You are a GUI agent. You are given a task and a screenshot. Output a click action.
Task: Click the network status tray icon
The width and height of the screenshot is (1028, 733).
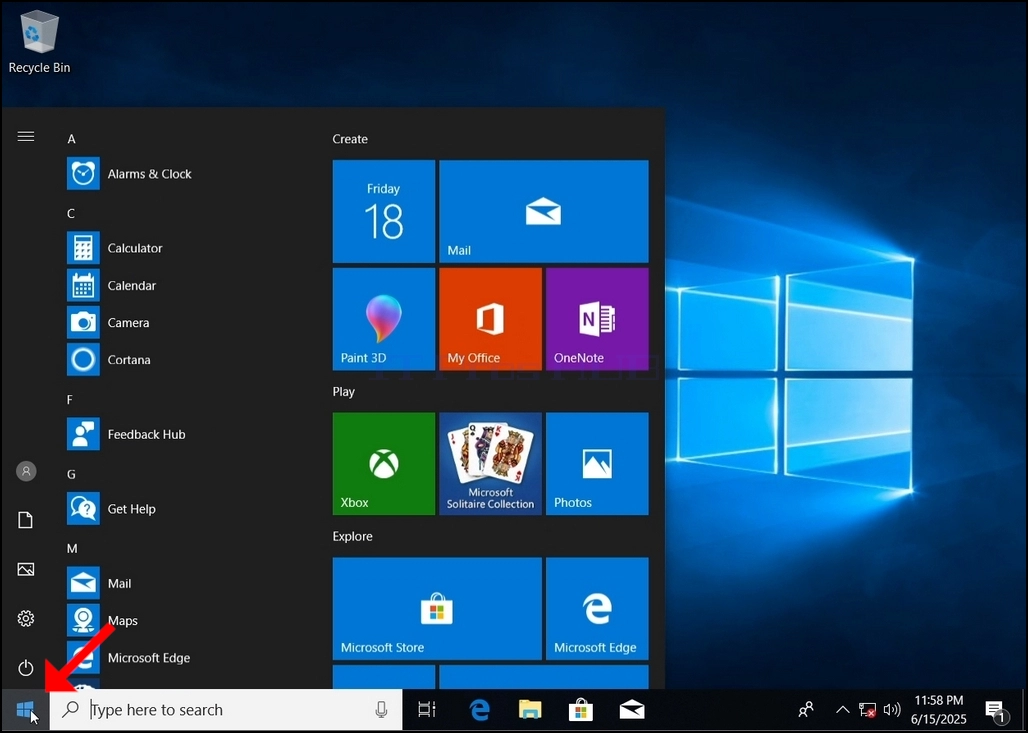[x=867, y=710]
